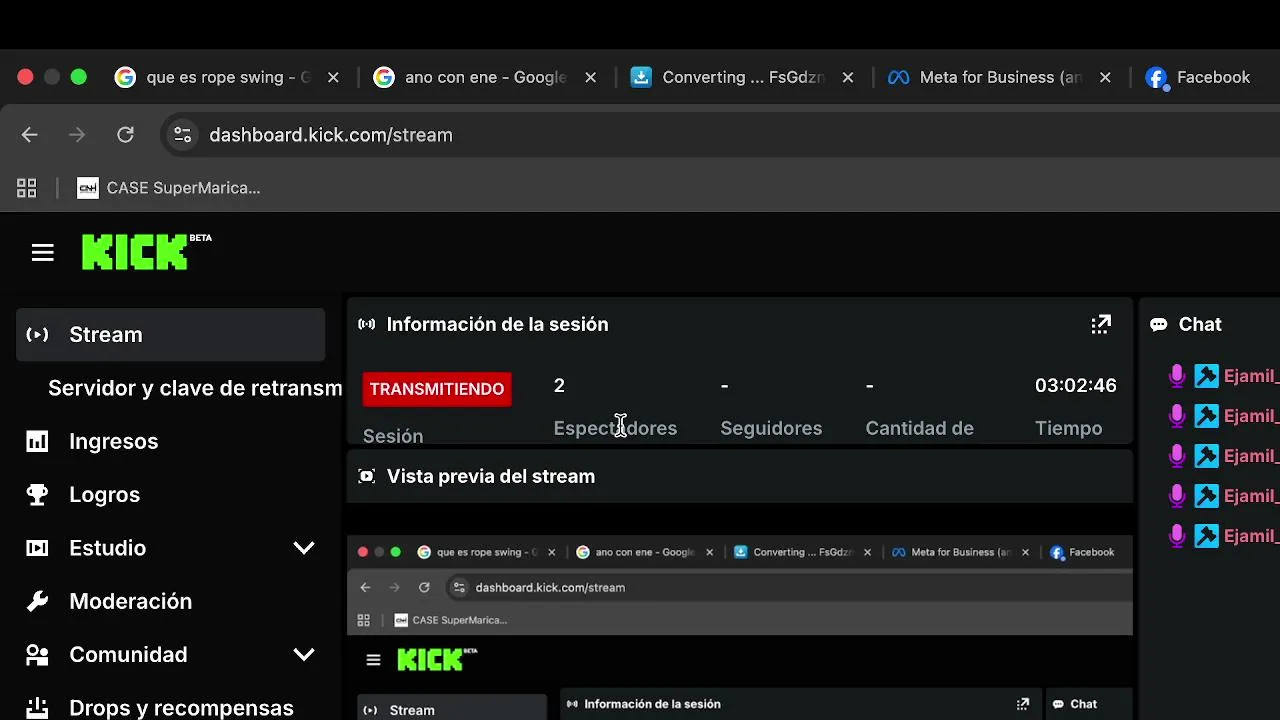Switch to the Facebook tab
This screenshot has width=1280, height=720.
point(1200,77)
